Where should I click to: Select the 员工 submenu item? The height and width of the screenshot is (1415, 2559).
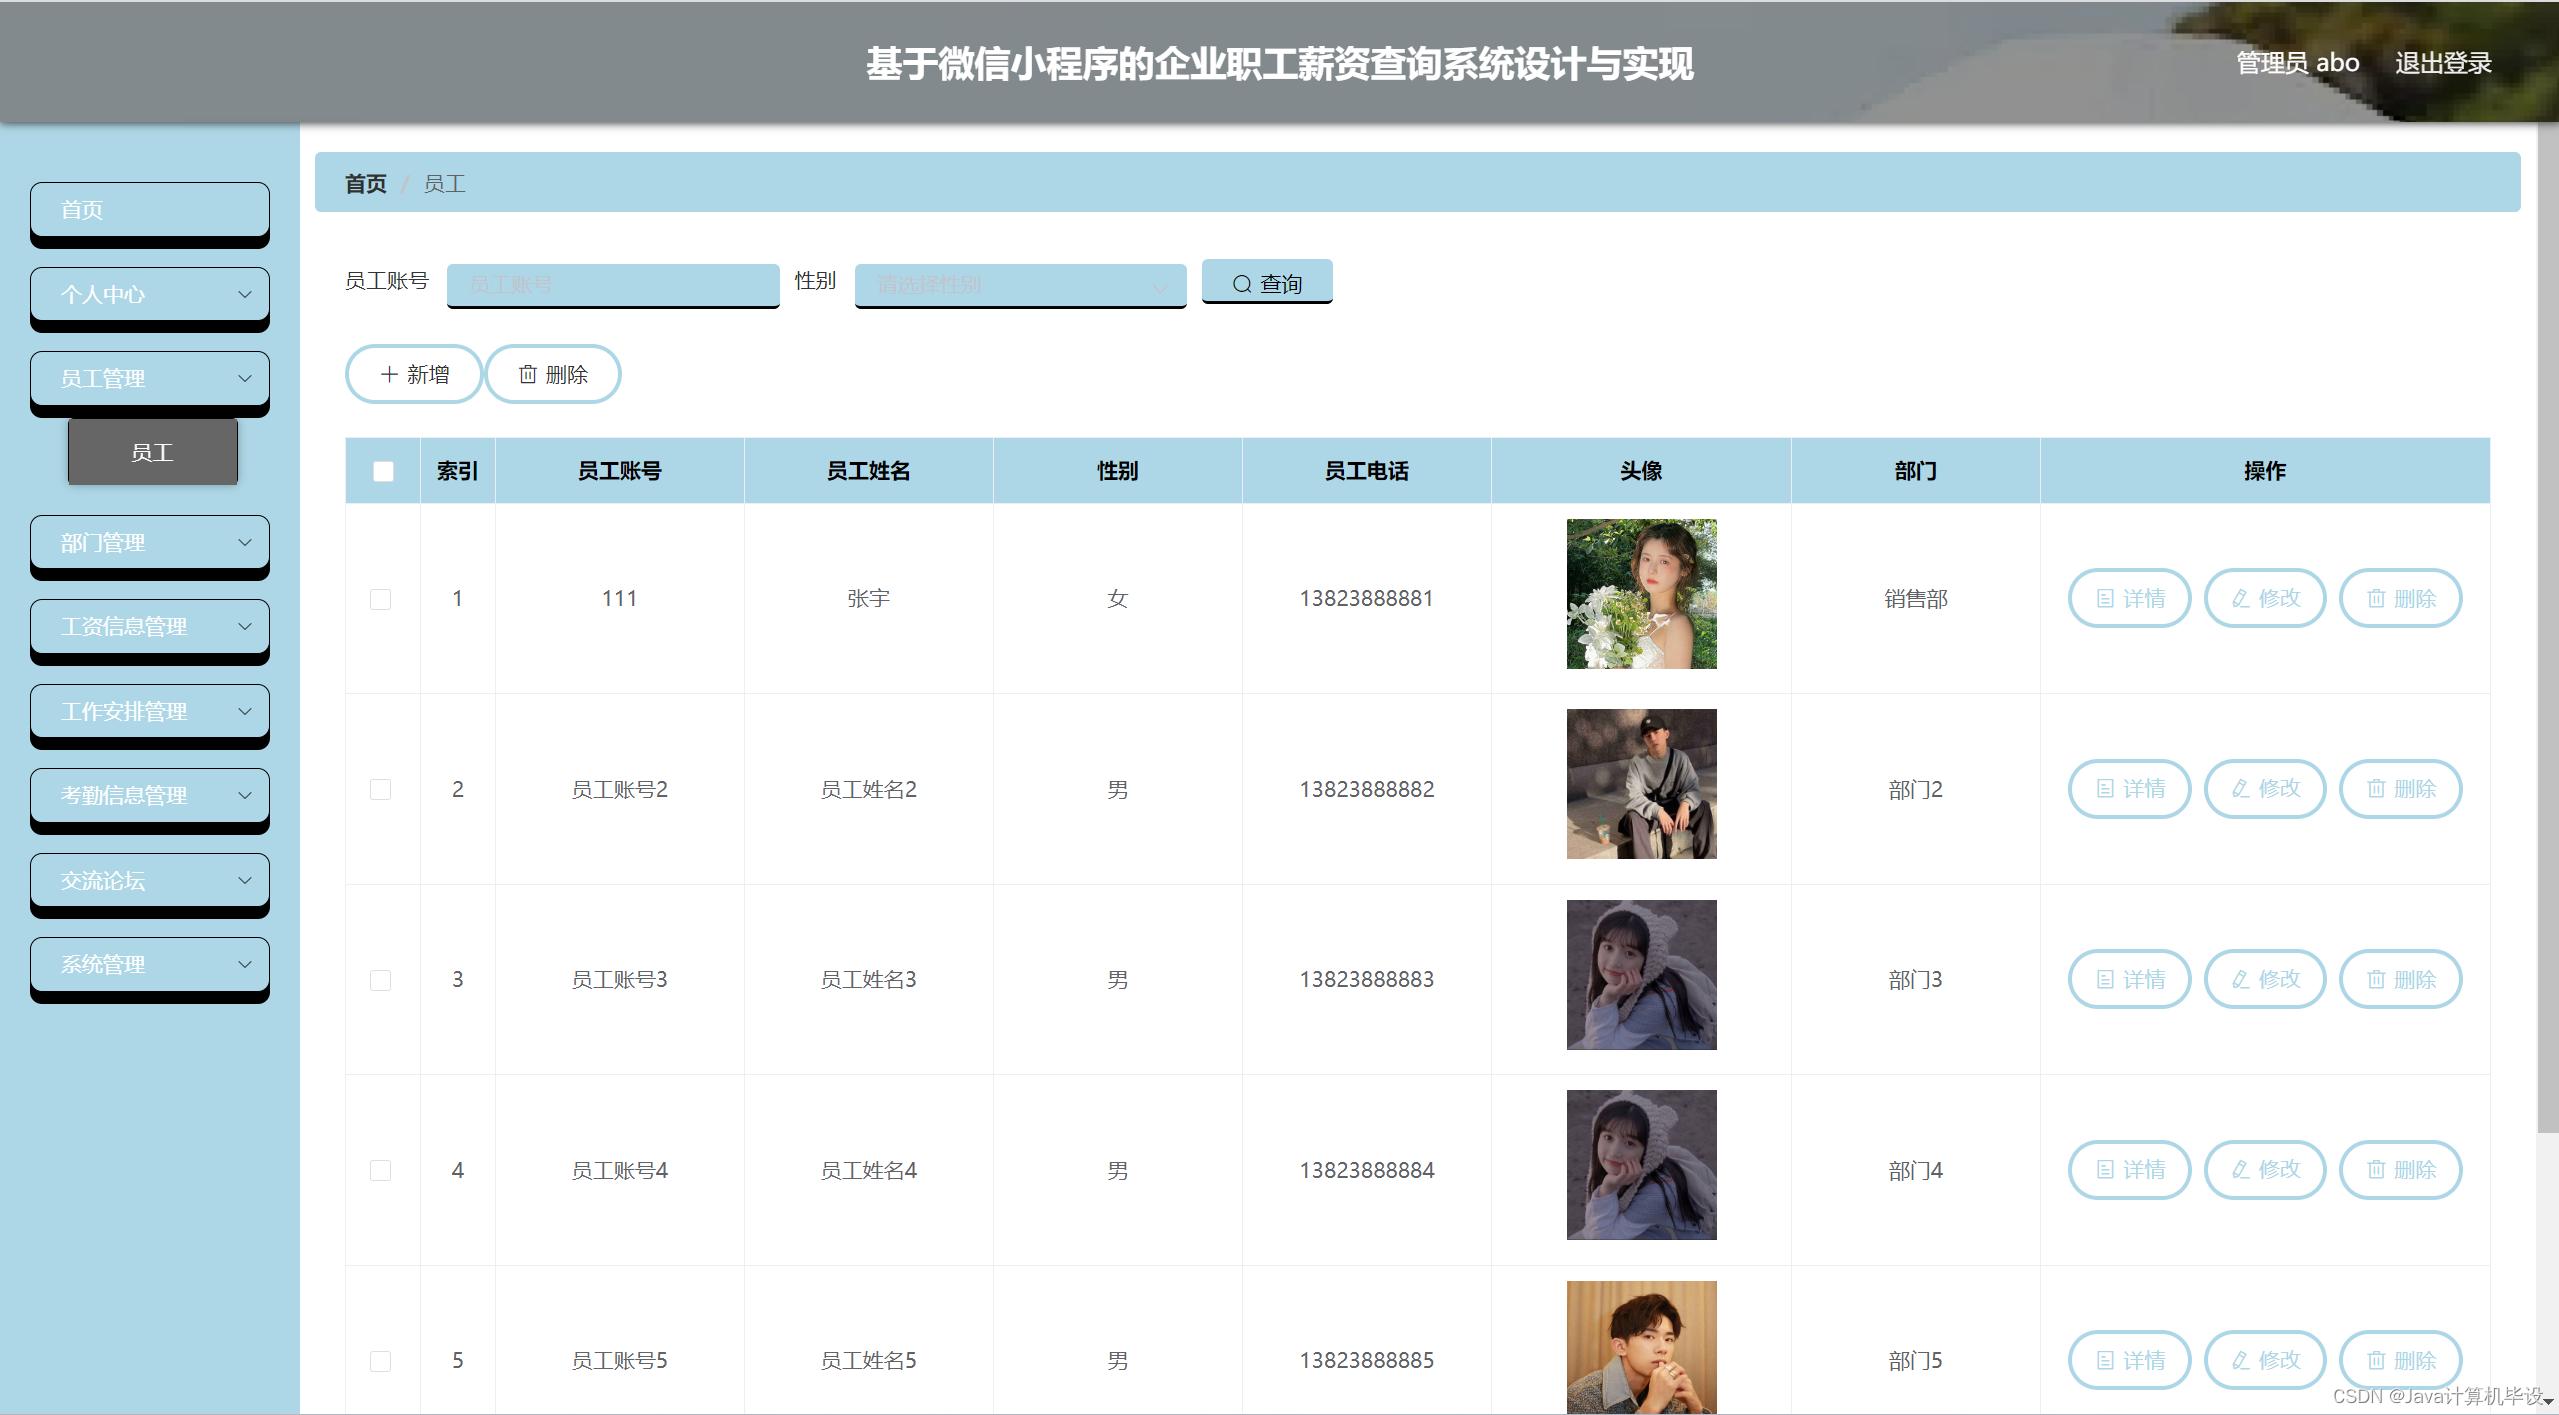[153, 453]
